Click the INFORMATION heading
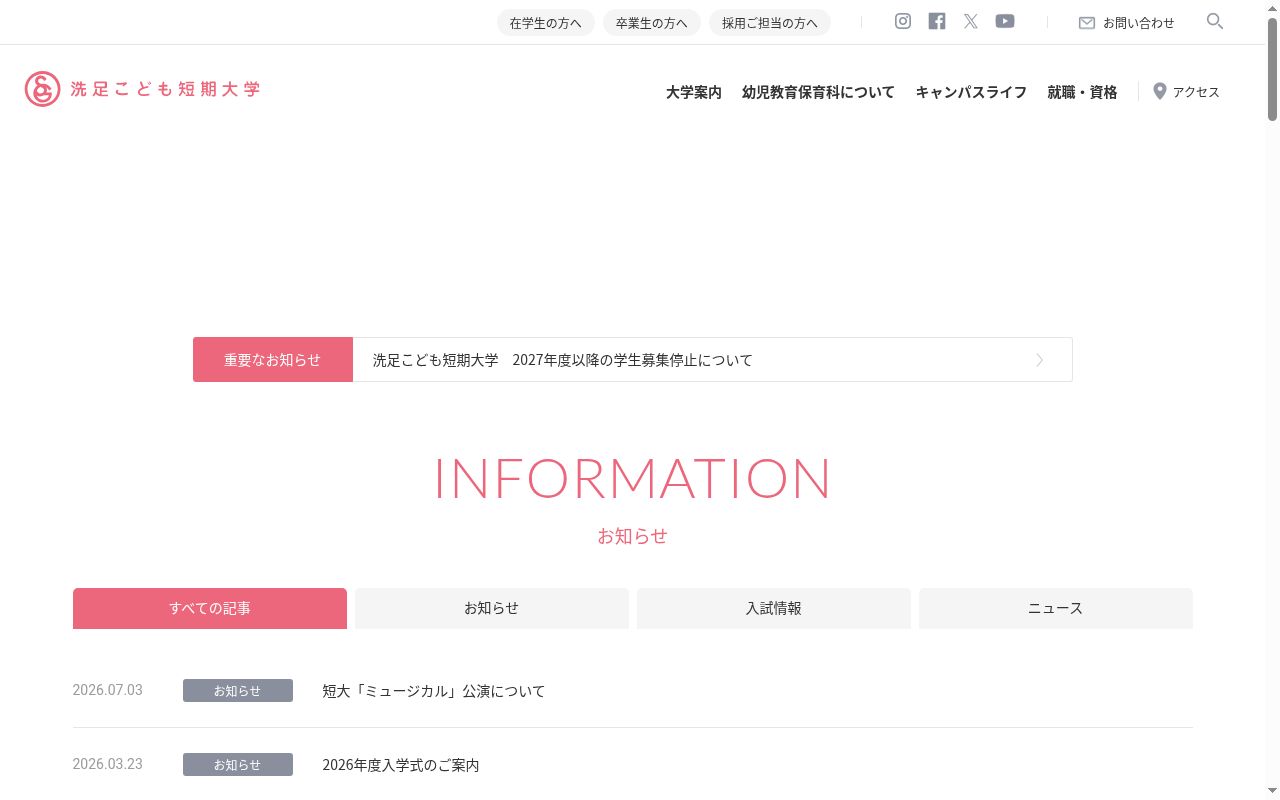The height and width of the screenshot is (800, 1280). (632, 478)
